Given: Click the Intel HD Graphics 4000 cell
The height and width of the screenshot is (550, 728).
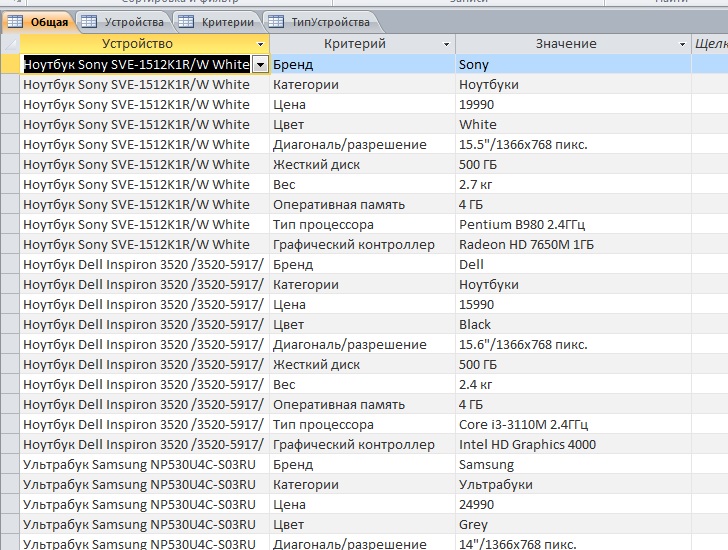Looking at the screenshot, I should point(573,444).
